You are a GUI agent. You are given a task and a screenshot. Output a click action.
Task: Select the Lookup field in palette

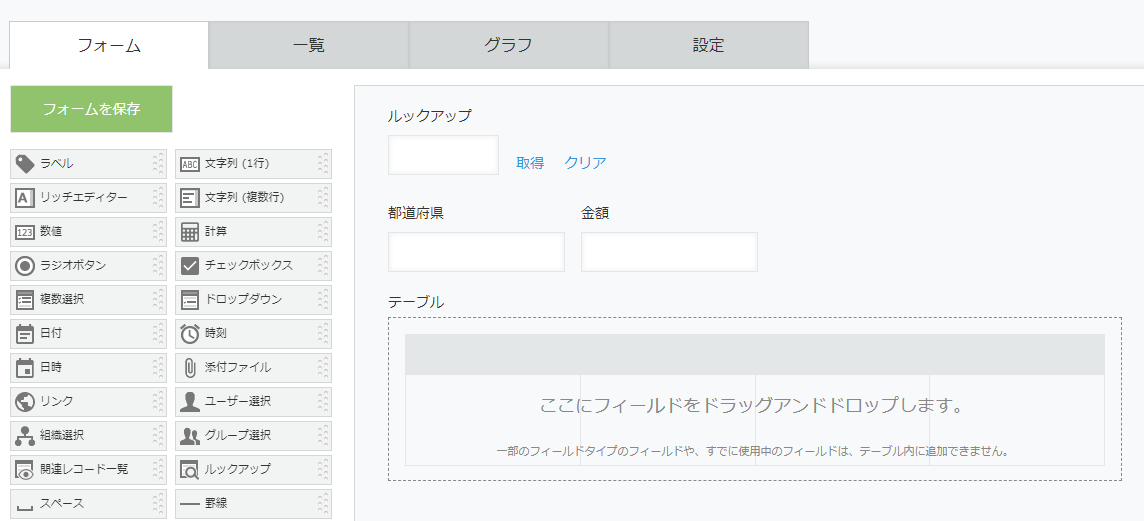coord(252,470)
